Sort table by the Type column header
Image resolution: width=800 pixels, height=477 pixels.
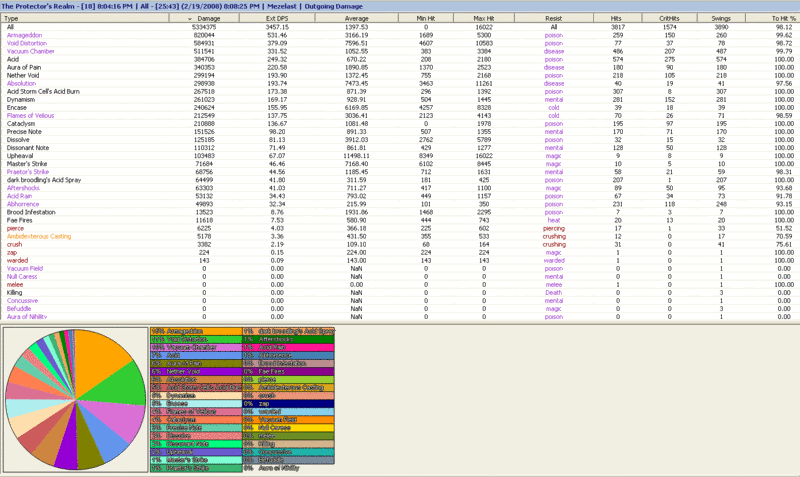point(85,18)
